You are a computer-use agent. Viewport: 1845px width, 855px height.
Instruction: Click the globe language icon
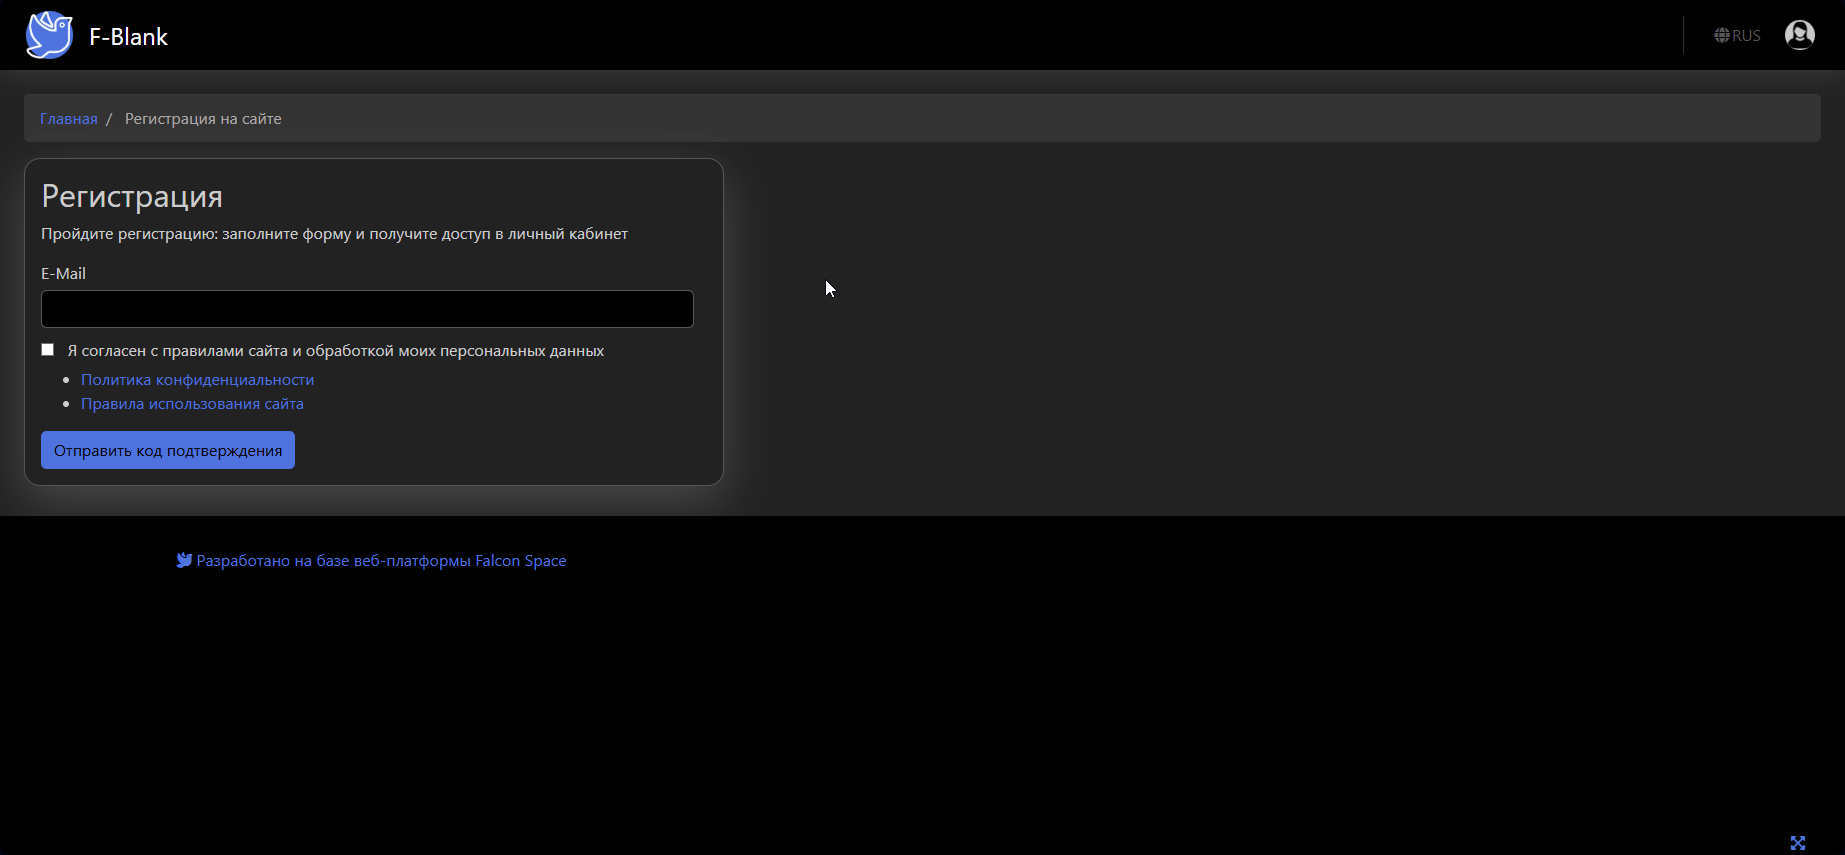pyautogui.click(x=1721, y=35)
